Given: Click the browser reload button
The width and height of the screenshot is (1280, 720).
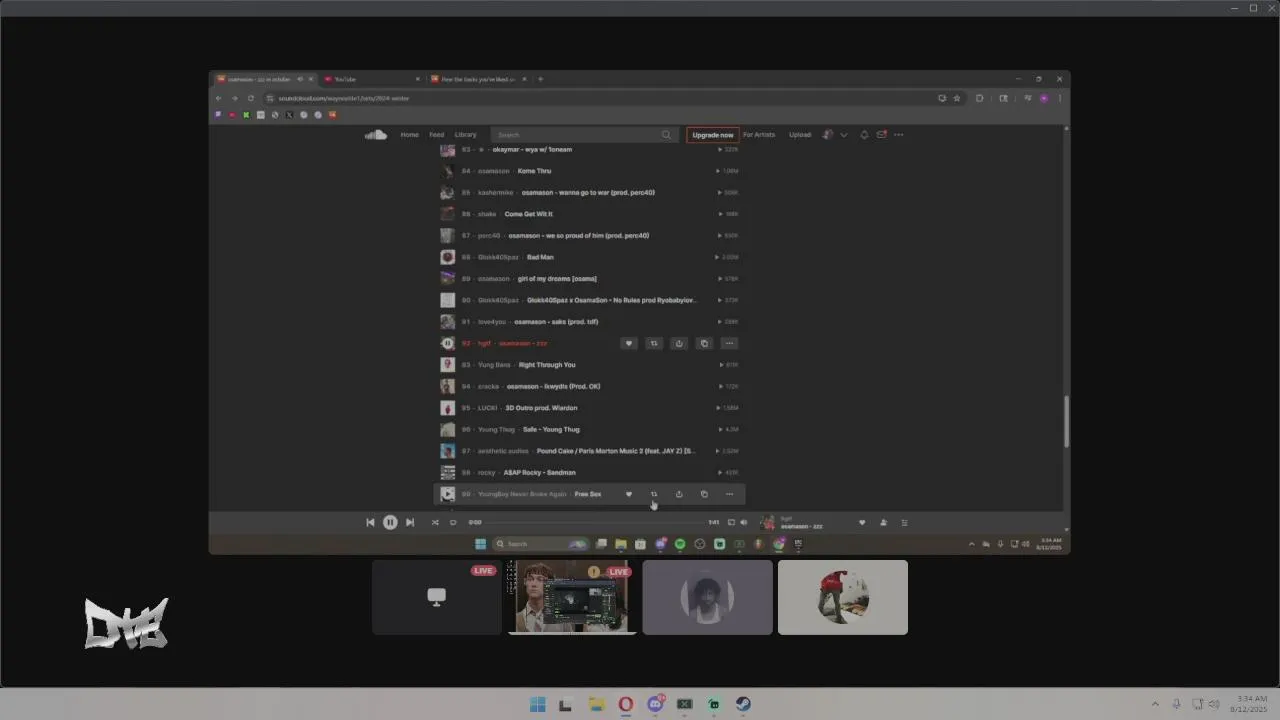Looking at the screenshot, I should point(251,98).
